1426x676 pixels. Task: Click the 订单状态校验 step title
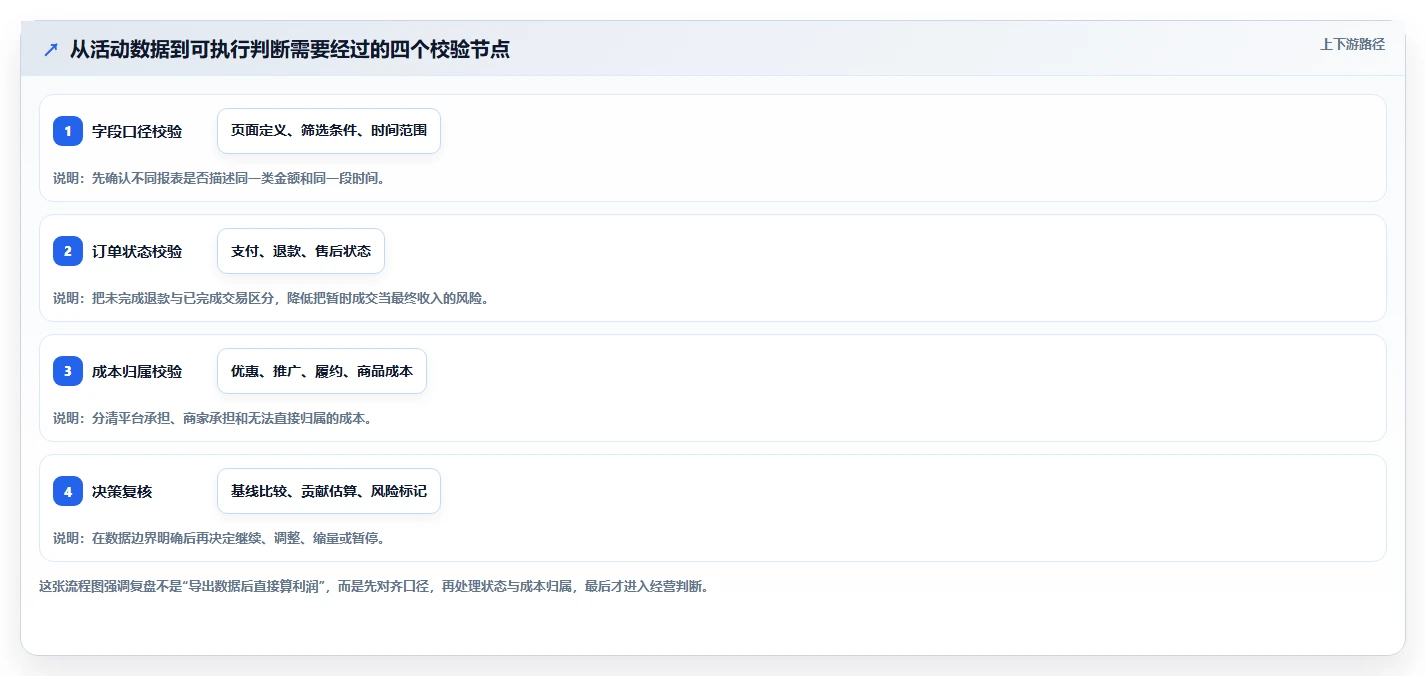tap(137, 251)
